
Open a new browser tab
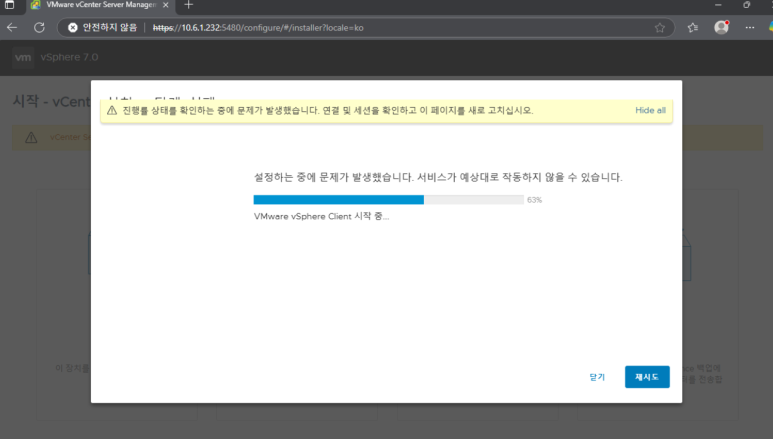(188, 5)
